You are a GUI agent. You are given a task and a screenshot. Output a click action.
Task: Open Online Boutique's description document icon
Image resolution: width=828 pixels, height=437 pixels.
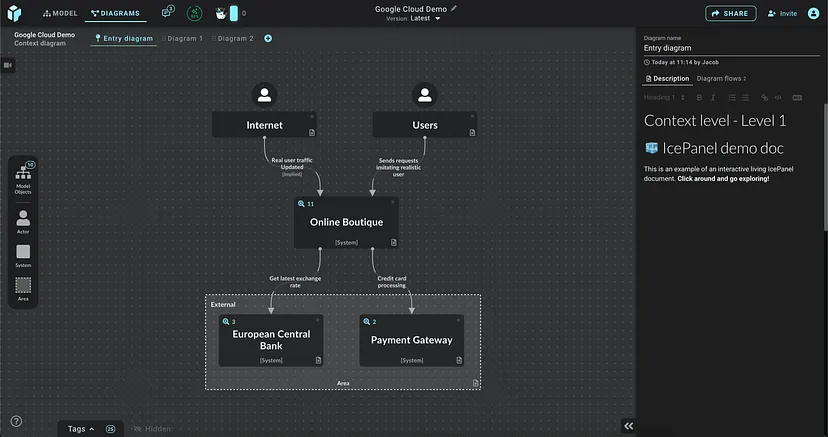[393, 242]
